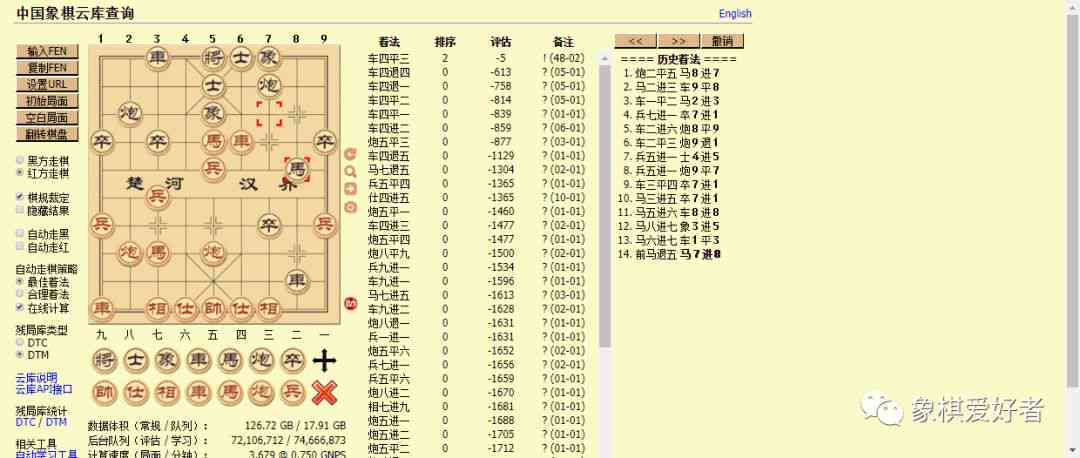This screenshot has height=458, width=1080.
Task: Click the red X delete icon in palette
Action: (324, 393)
